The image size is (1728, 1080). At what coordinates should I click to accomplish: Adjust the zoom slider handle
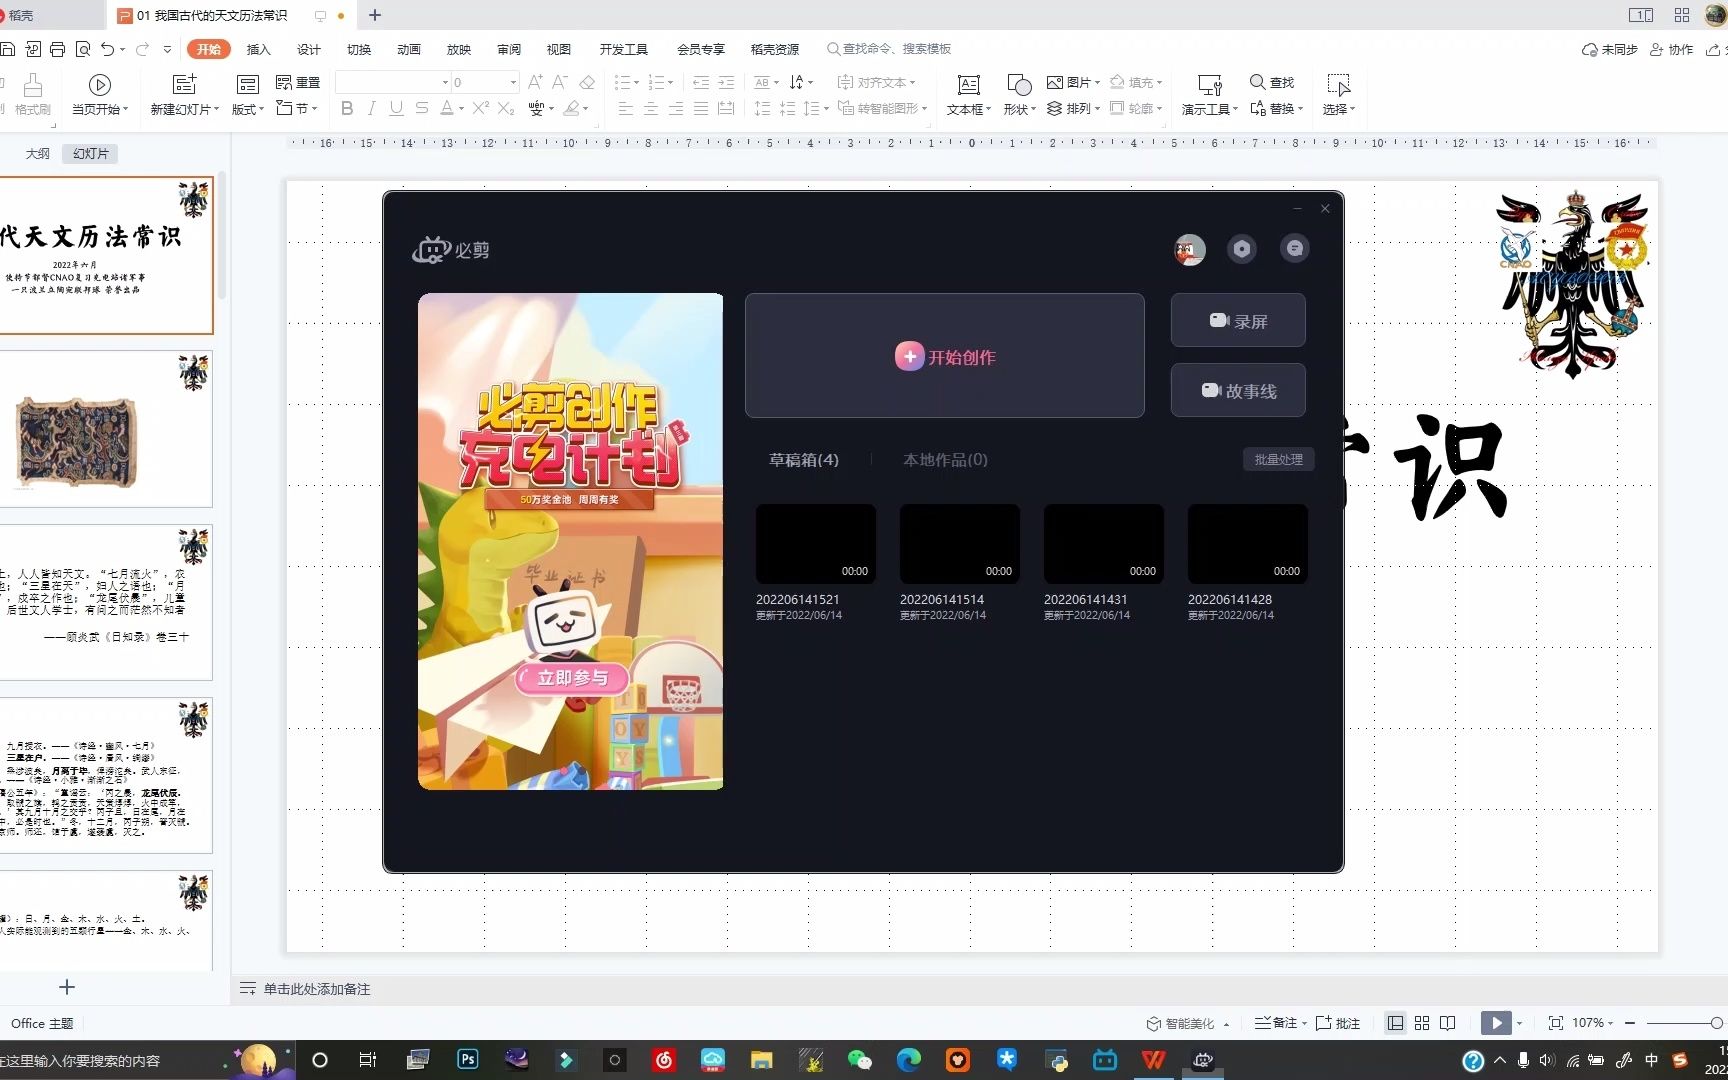point(1716,1023)
